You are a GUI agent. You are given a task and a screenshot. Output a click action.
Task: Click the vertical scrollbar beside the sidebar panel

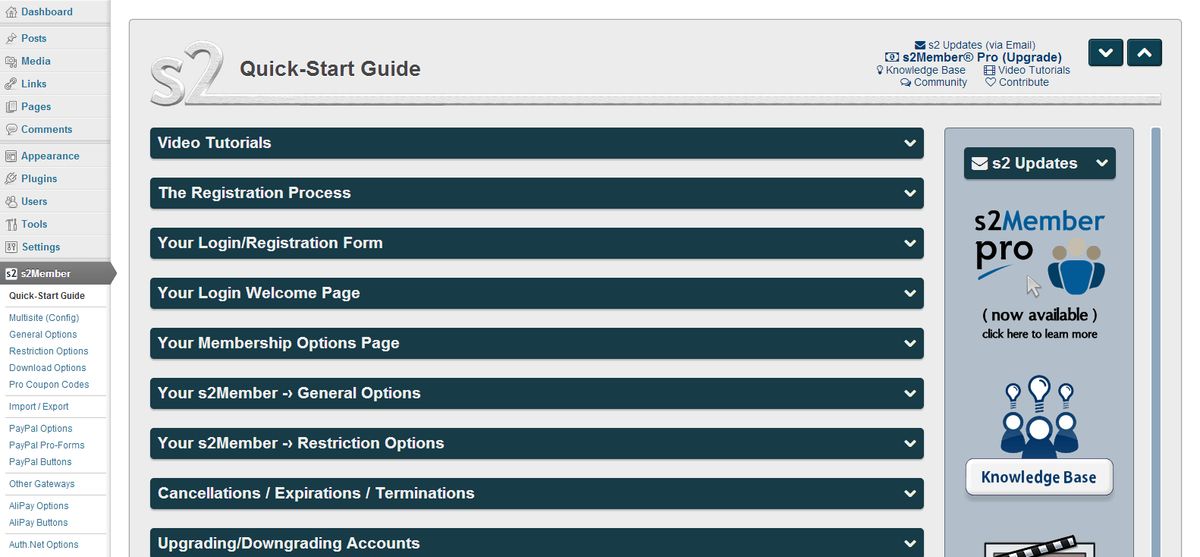click(1156, 340)
